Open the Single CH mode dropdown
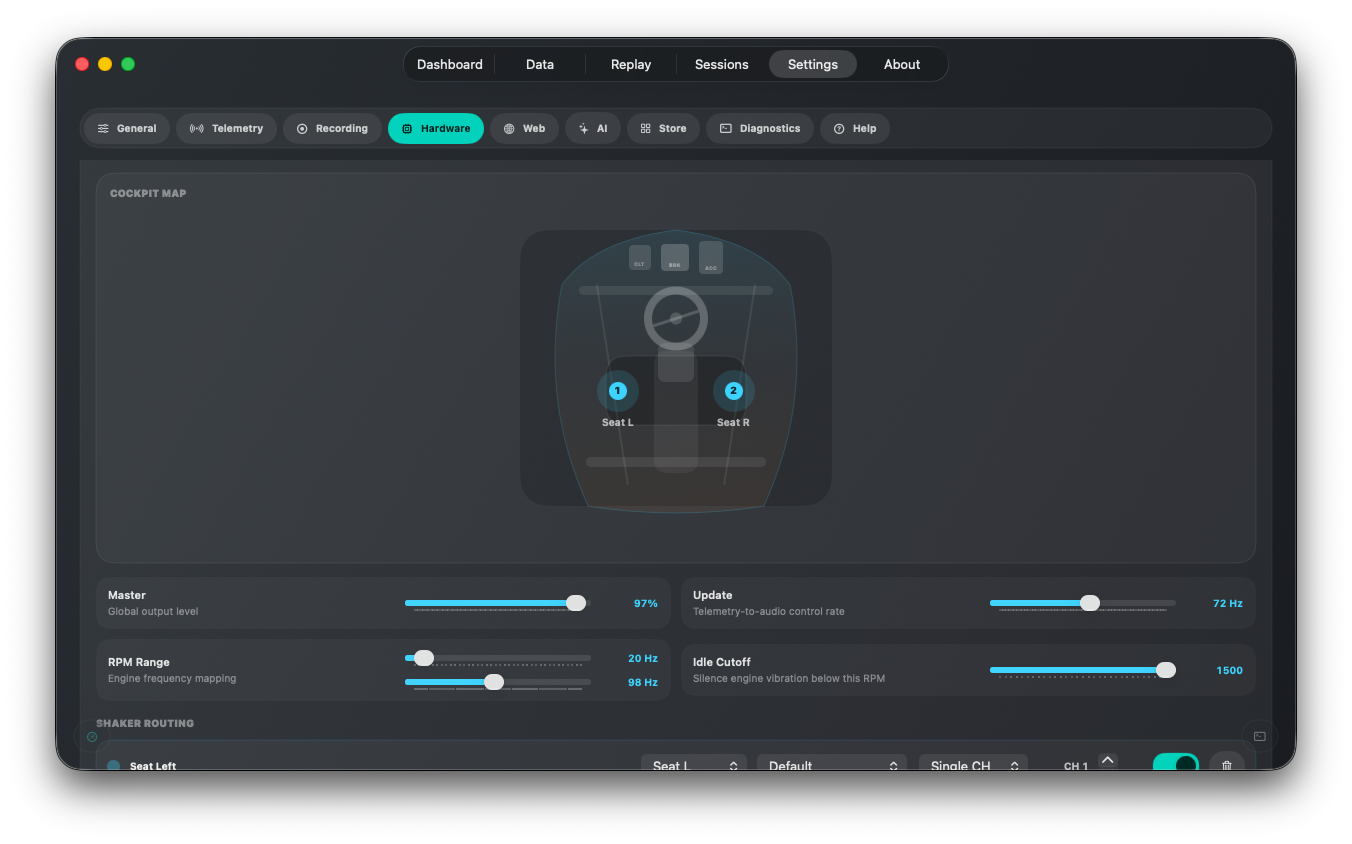This screenshot has height=844, width=1352. 973,765
